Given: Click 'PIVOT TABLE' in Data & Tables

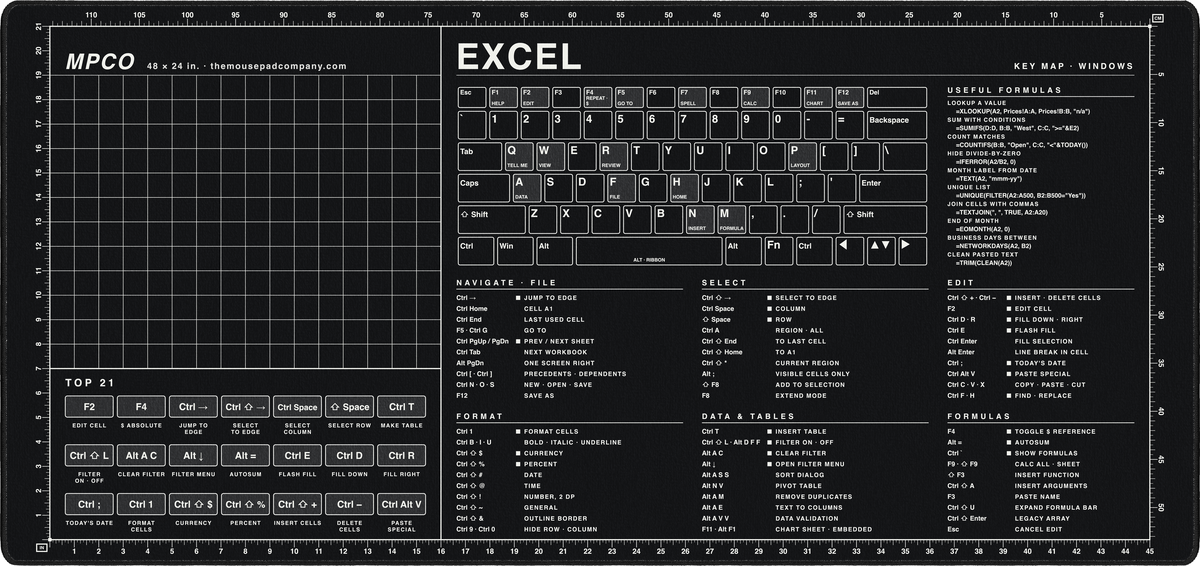Looking at the screenshot, I should 801,485.
